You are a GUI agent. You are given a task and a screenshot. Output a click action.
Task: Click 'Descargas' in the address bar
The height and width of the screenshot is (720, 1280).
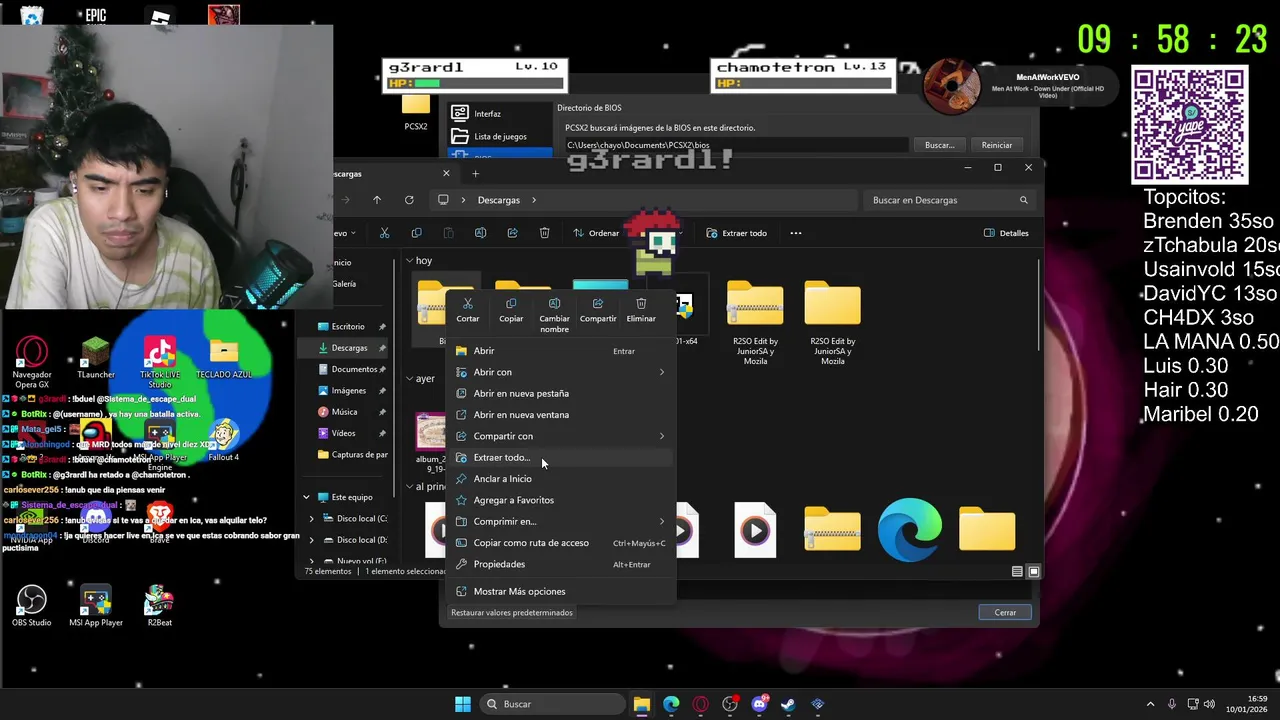498,200
